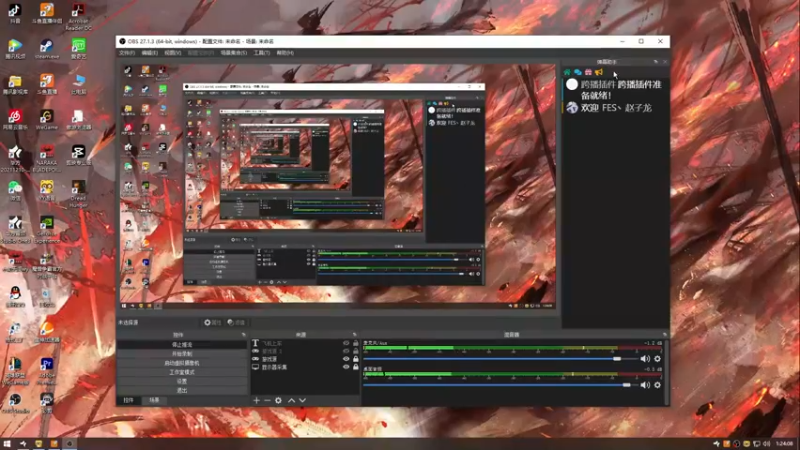Undock the 弹幕助手 dock via float icon
The height and width of the screenshot is (450, 800).
pyautogui.click(x=656, y=62)
